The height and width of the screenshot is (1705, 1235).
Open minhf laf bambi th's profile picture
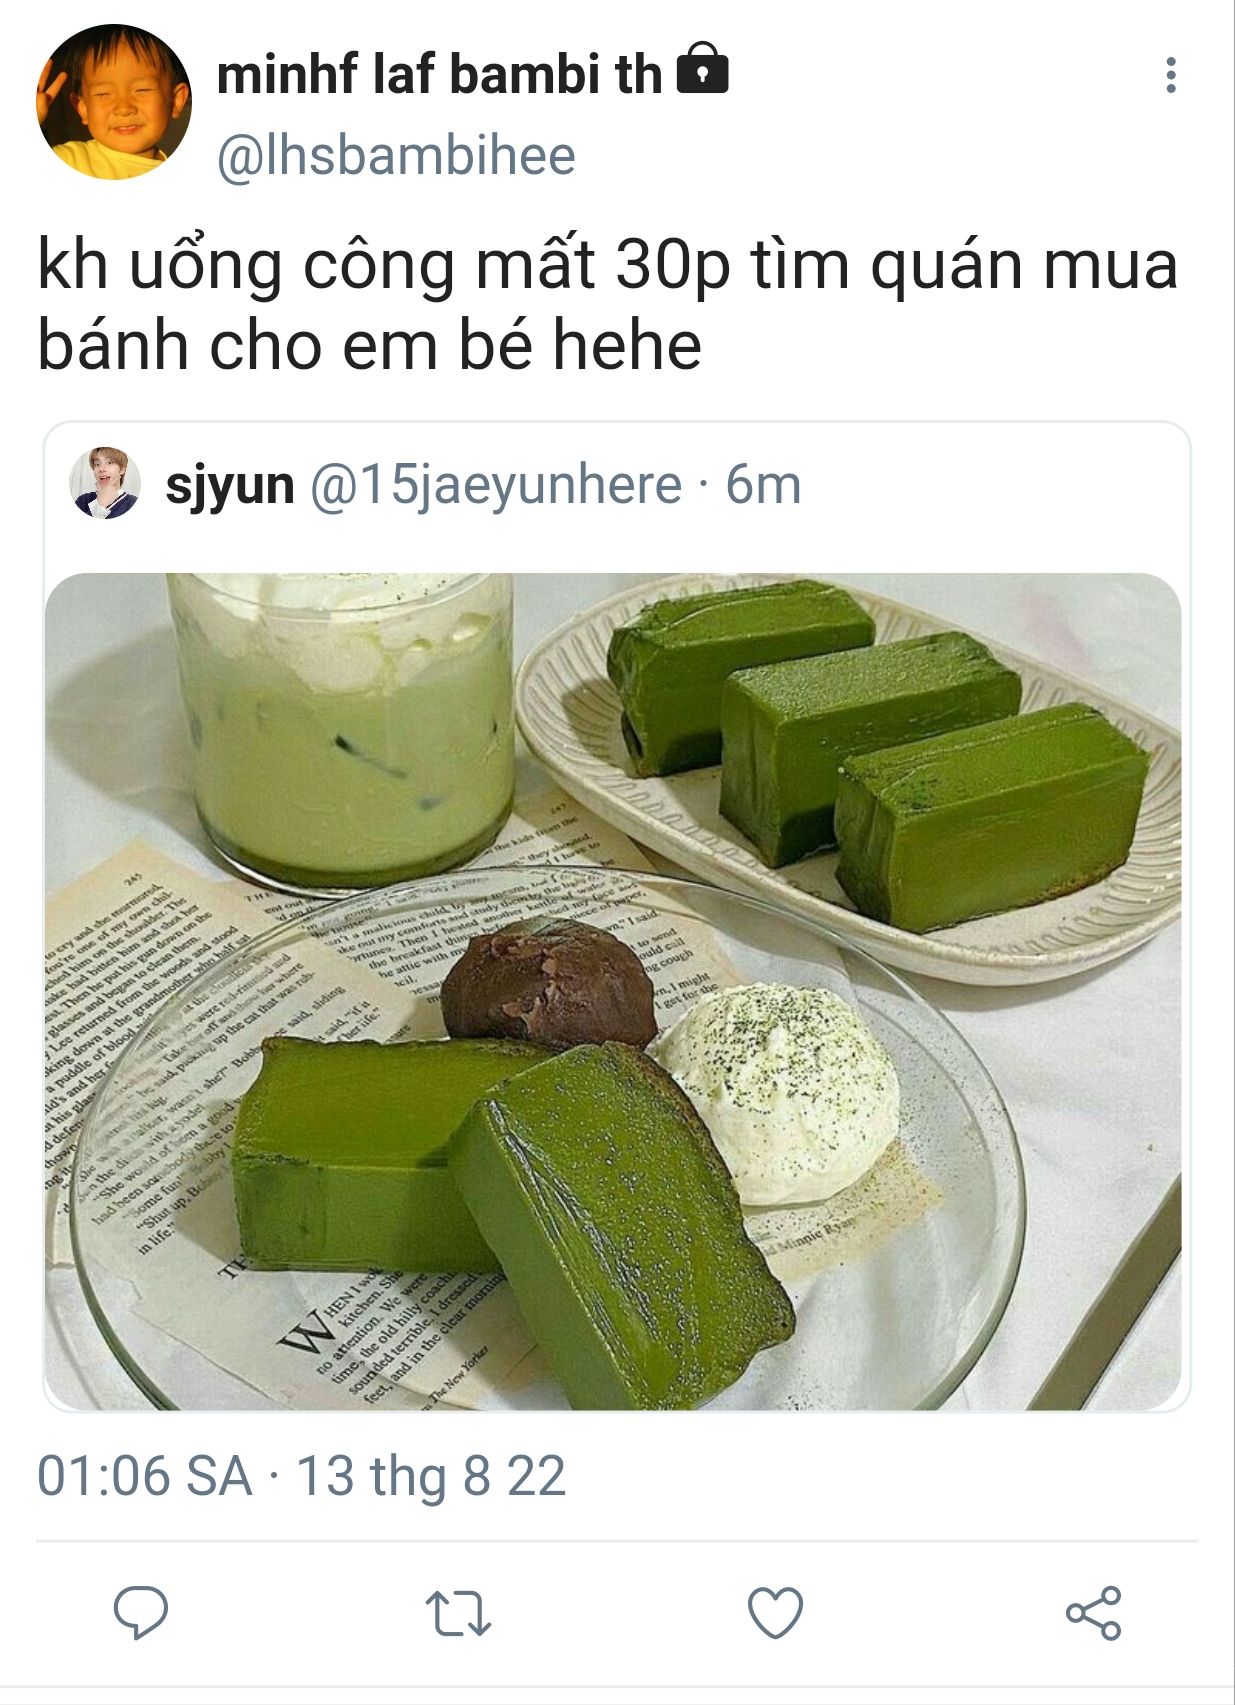(114, 102)
